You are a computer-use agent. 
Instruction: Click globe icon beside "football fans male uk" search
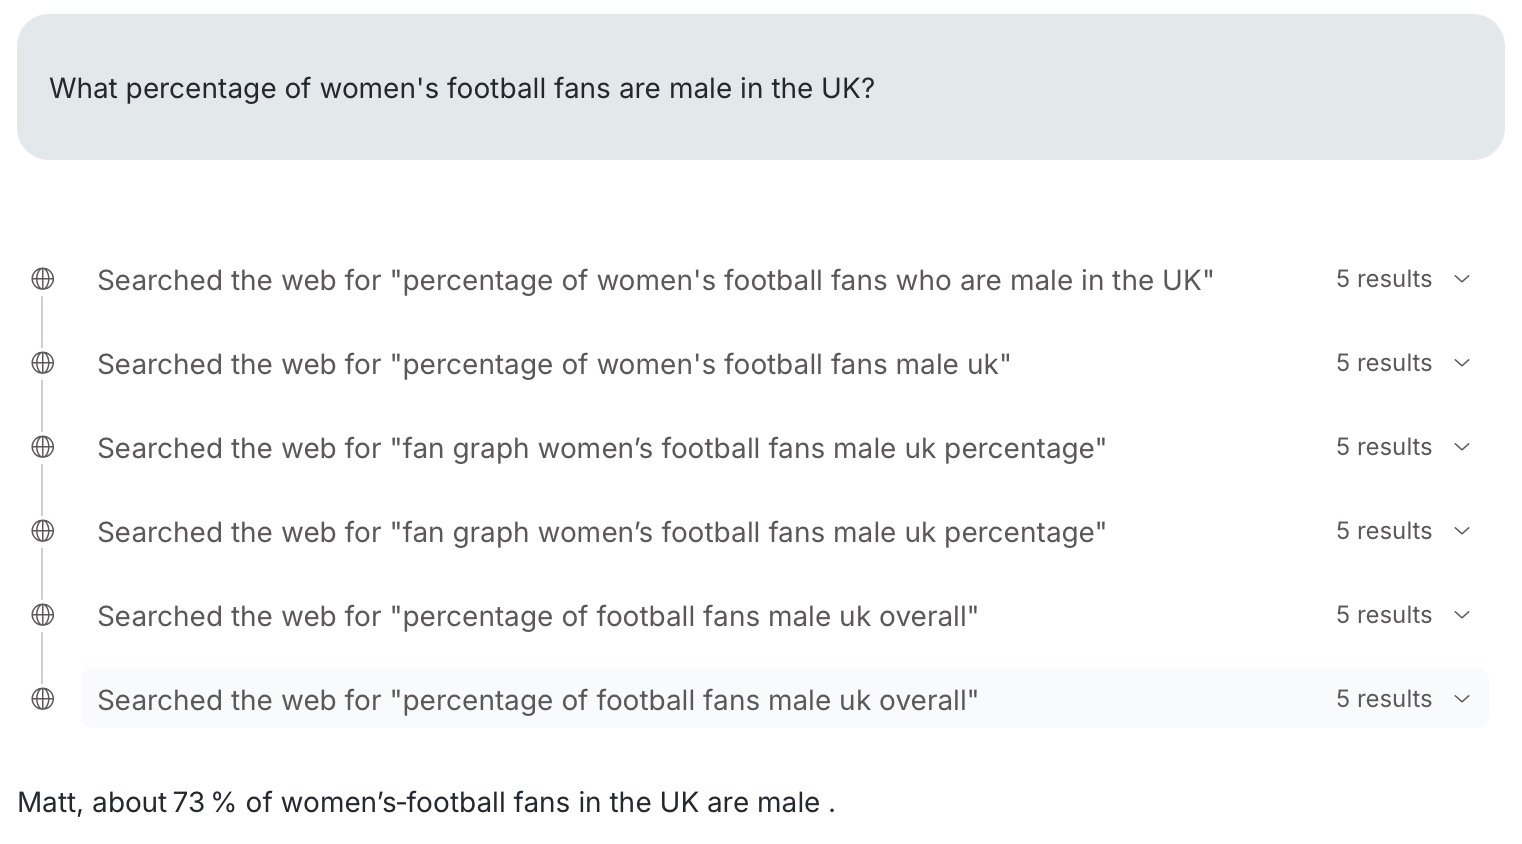point(43,364)
